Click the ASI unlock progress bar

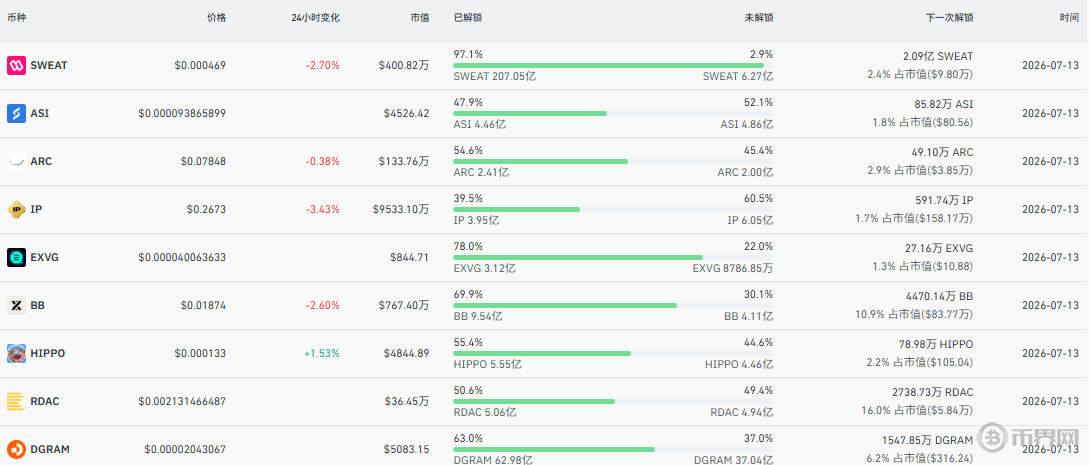(x=613, y=113)
